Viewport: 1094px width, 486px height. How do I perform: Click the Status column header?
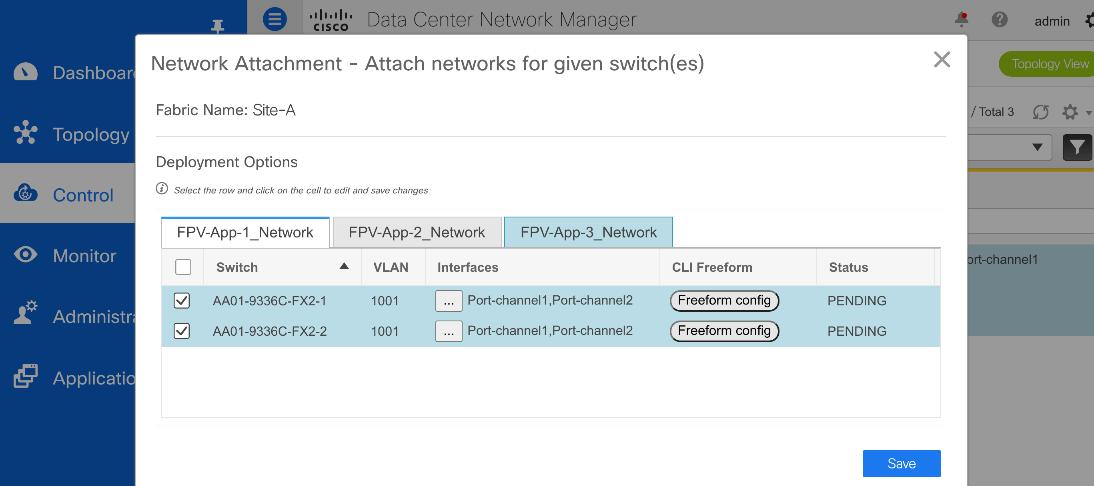pyautogui.click(x=848, y=267)
